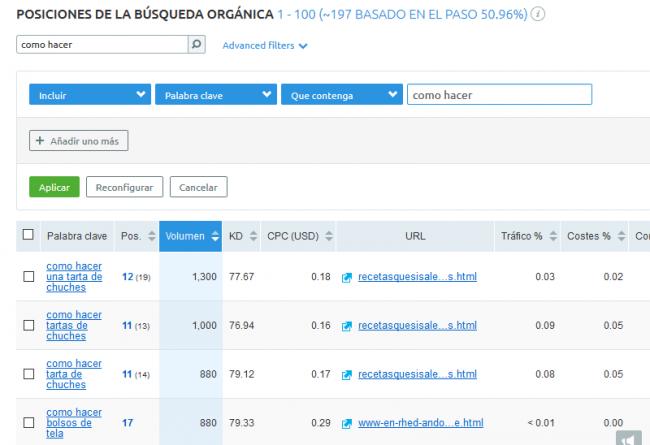The image size is (650, 445).
Task: Toggle the select-all checkbox in table header
Action: [x=28, y=234]
